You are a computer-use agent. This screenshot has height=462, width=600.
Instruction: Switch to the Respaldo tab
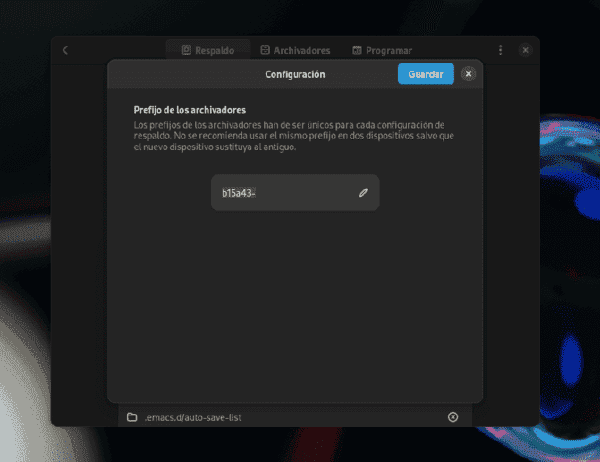click(208, 50)
